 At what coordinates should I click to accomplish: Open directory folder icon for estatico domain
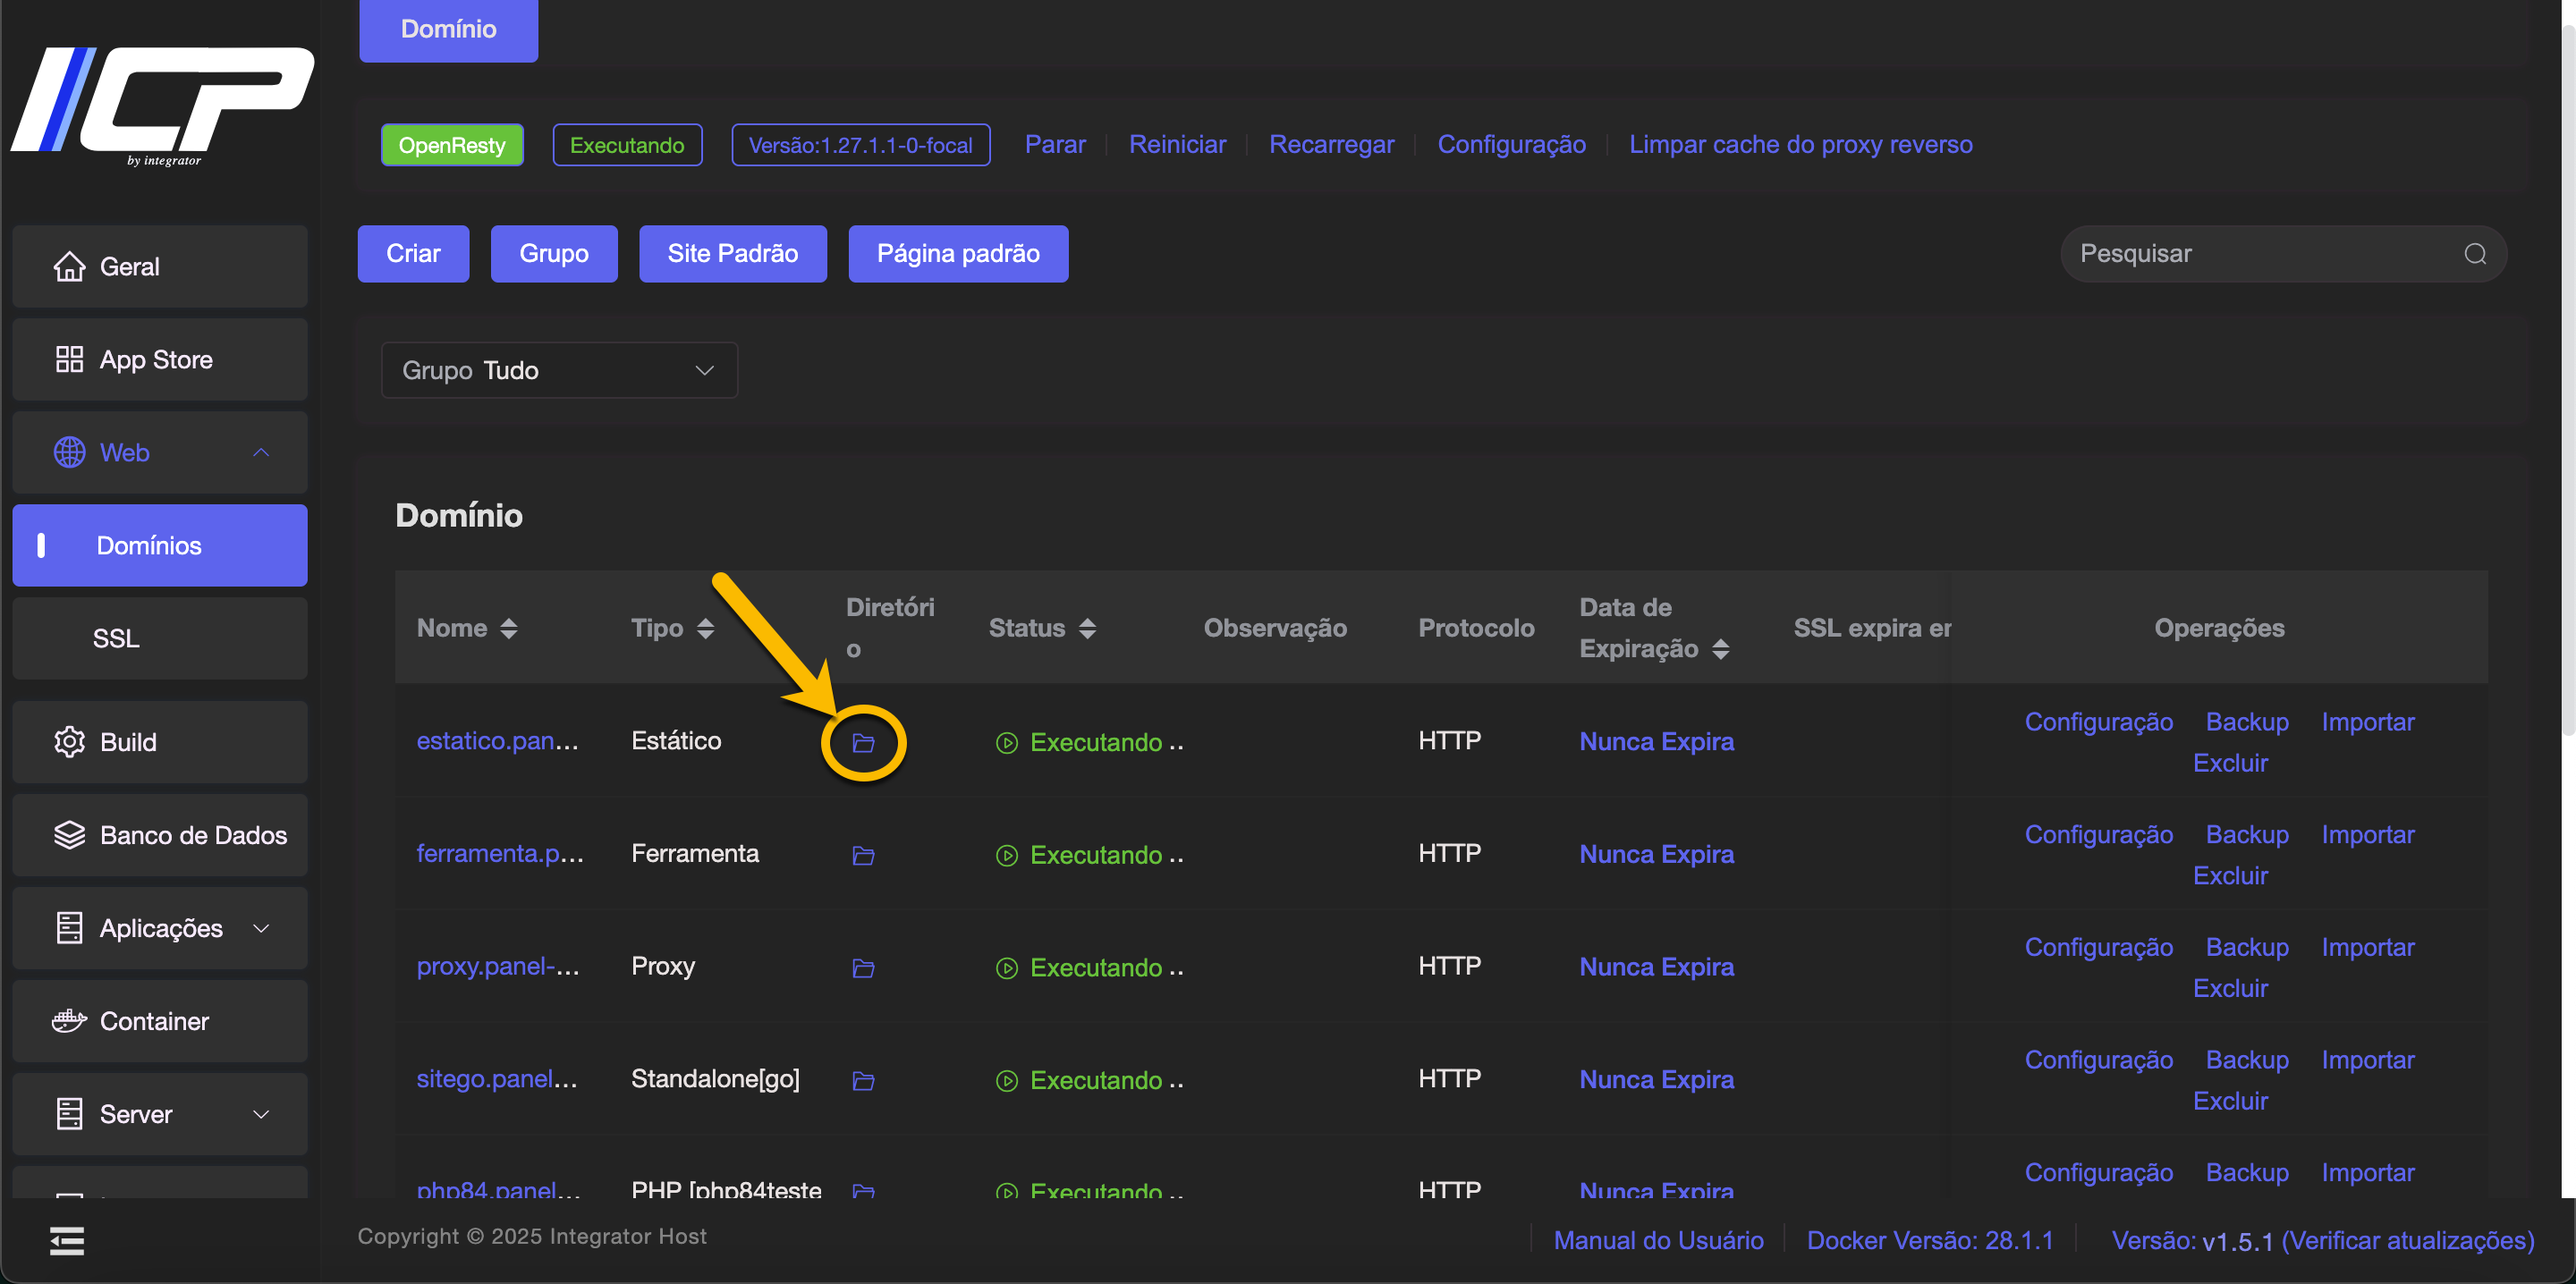tap(863, 743)
